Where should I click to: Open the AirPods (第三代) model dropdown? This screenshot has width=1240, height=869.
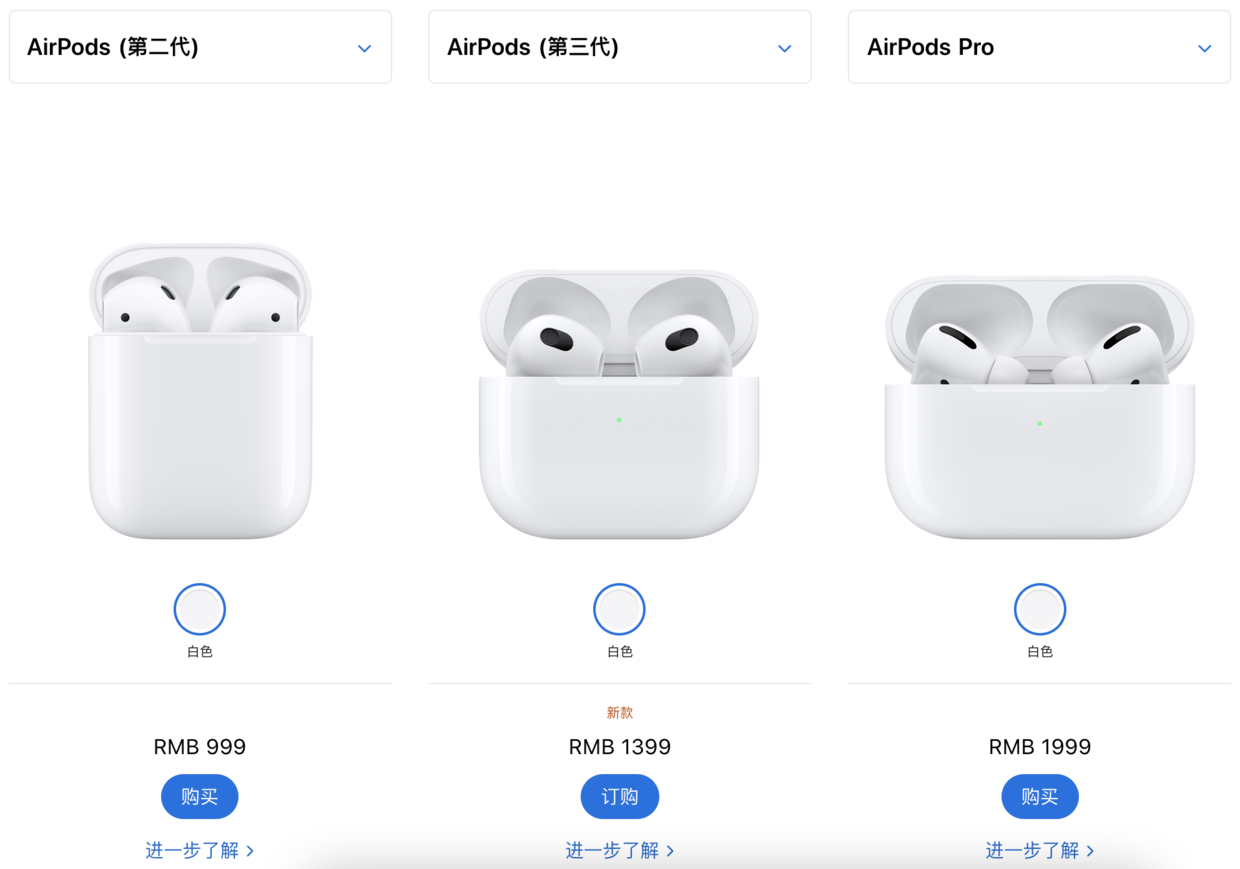coord(620,47)
